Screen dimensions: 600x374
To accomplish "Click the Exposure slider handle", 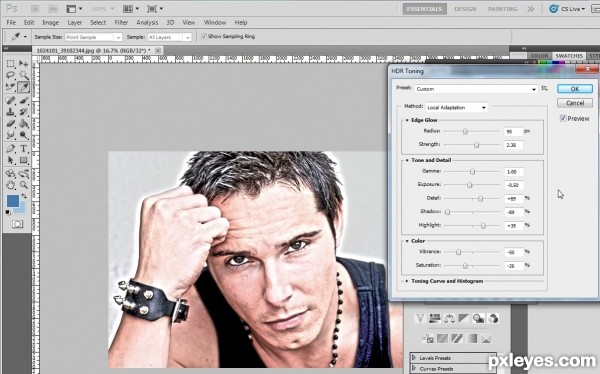I will [470, 185].
